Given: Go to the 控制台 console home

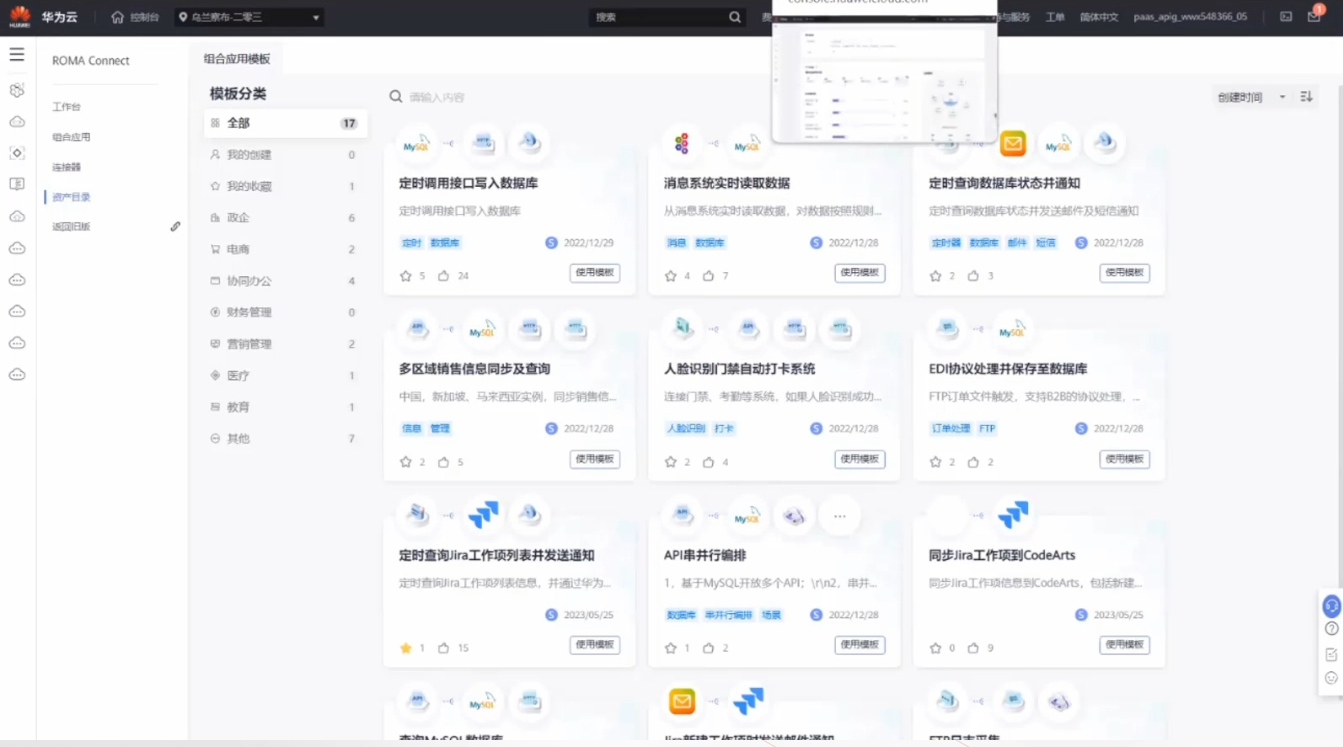Looking at the screenshot, I should [x=135, y=17].
